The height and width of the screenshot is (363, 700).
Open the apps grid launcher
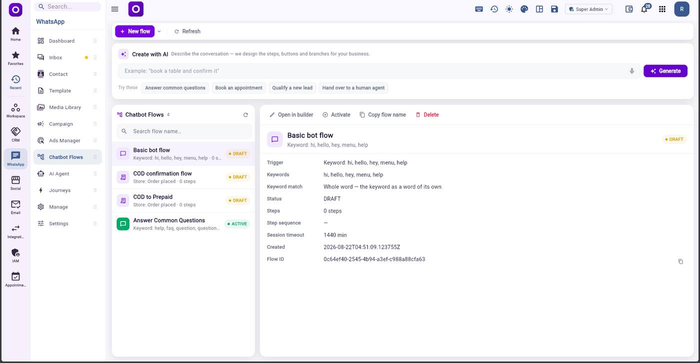662,9
